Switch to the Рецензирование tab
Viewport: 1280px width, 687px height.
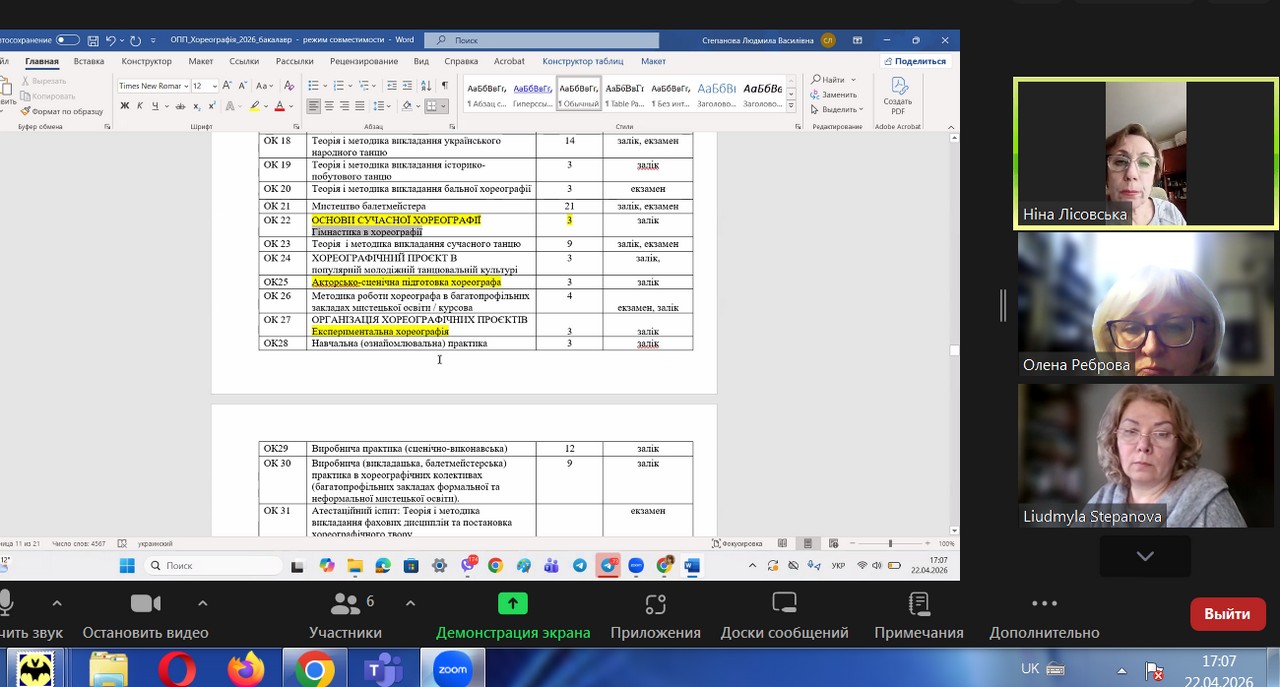click(x=364, y=61)
